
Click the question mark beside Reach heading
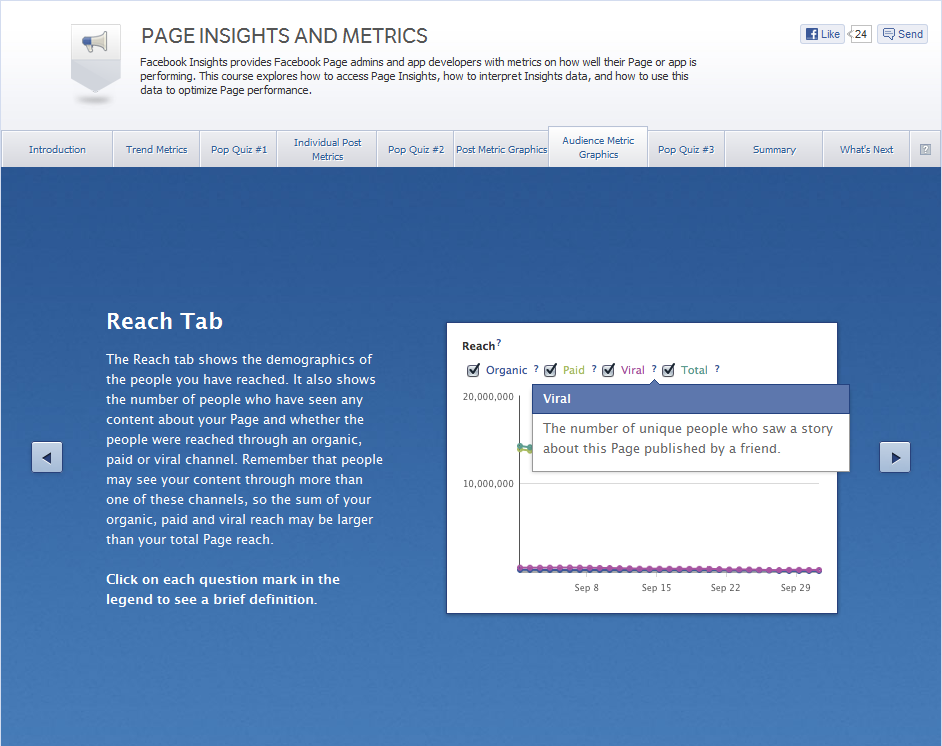(499, 343)
